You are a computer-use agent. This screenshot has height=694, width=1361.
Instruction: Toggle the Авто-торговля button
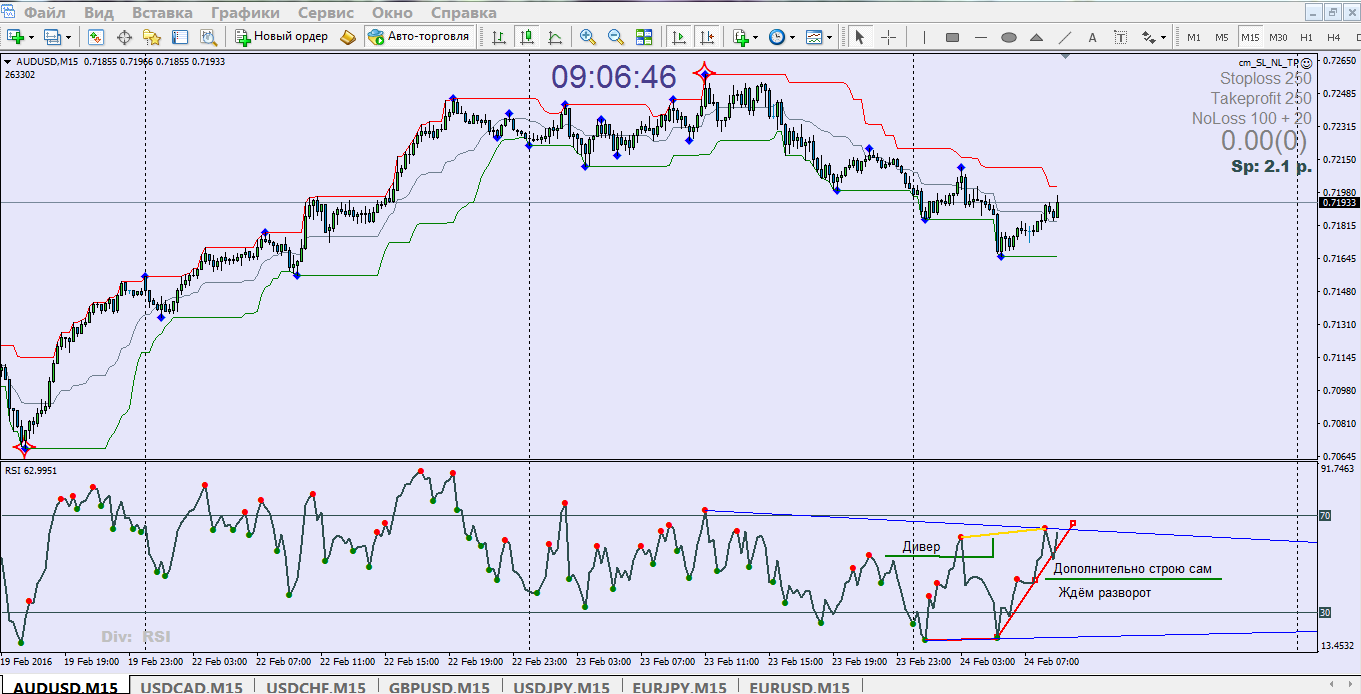coord(418,37)
